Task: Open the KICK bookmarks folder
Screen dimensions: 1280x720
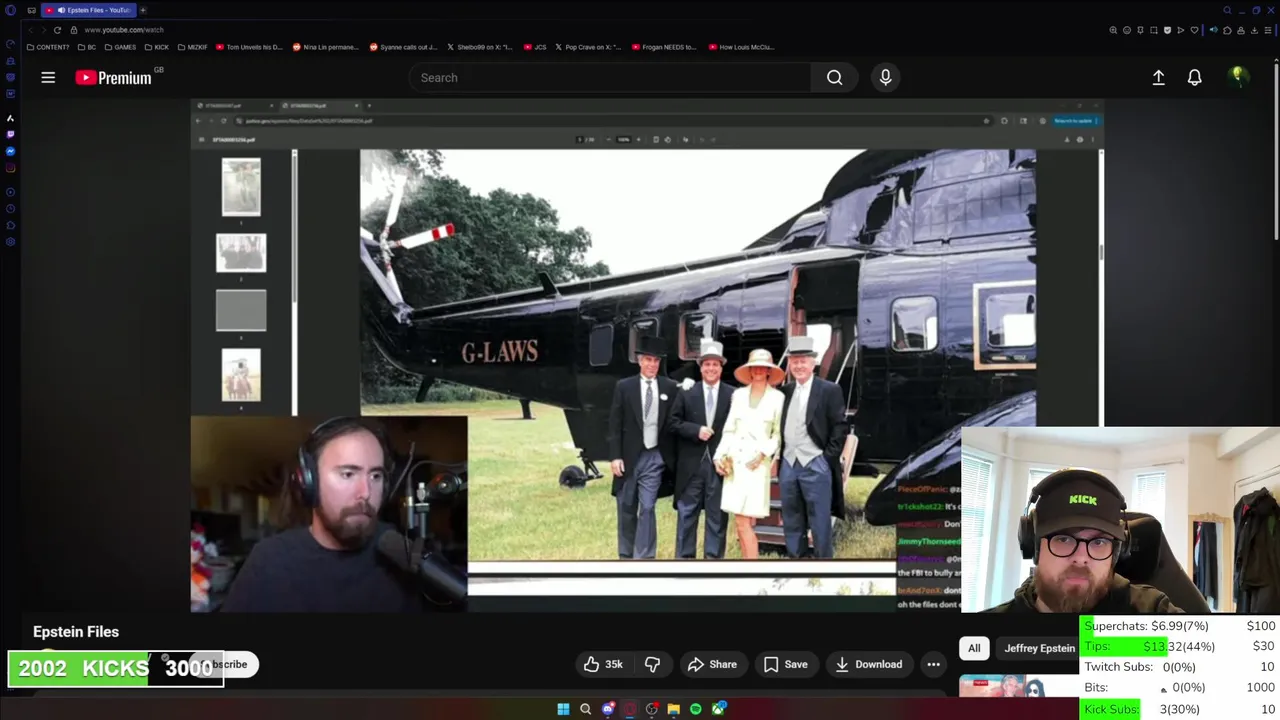Action: pos(157,47)
